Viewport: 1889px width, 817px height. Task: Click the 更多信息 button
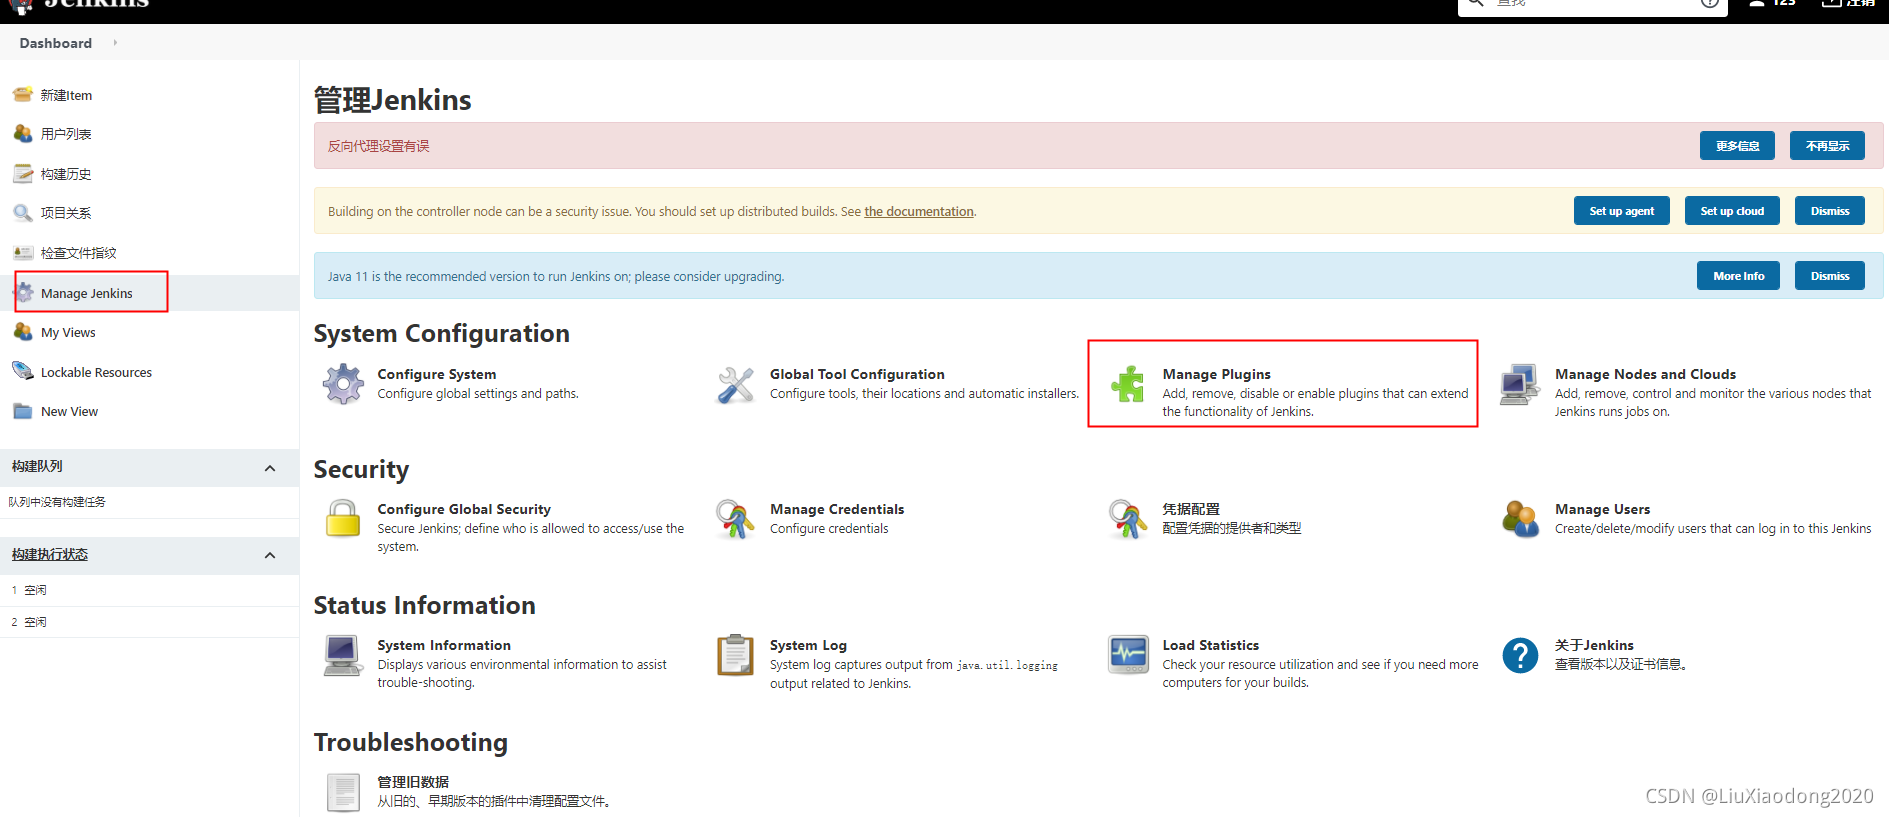(1737, 146)
